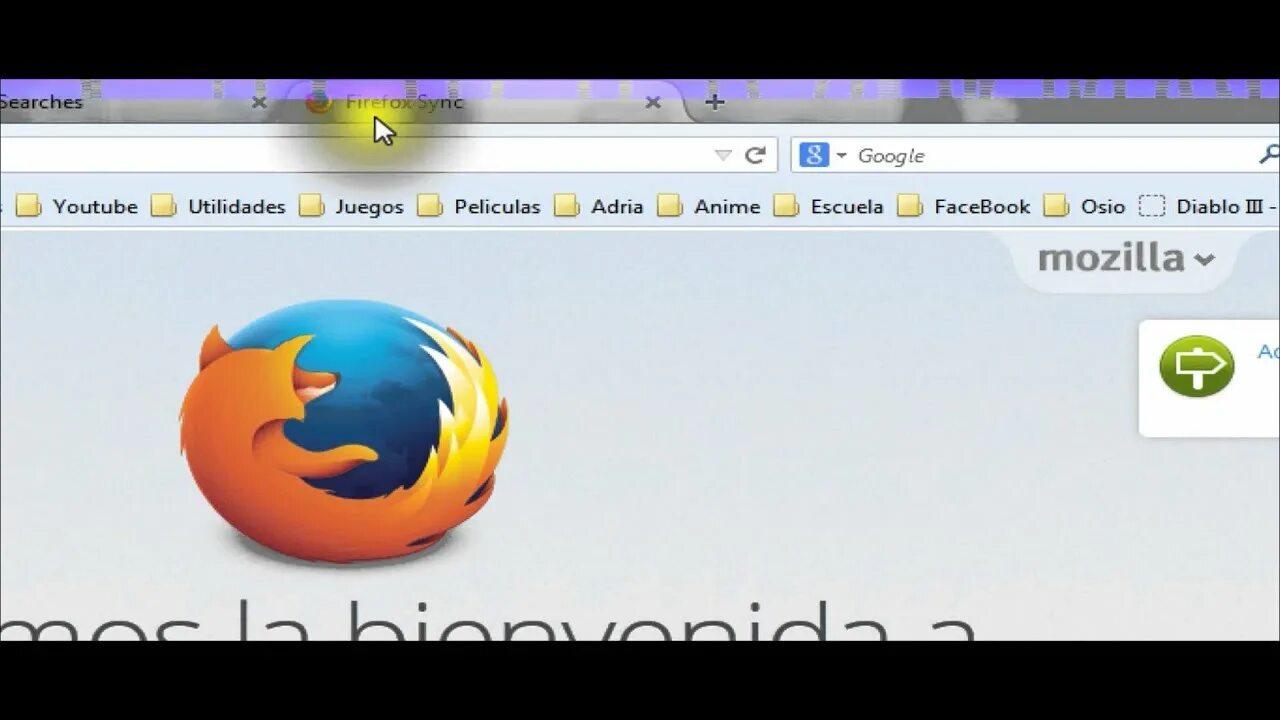Open the Google search engine selector
Screen dimensions: 1280x720
(x=823, y=155)
